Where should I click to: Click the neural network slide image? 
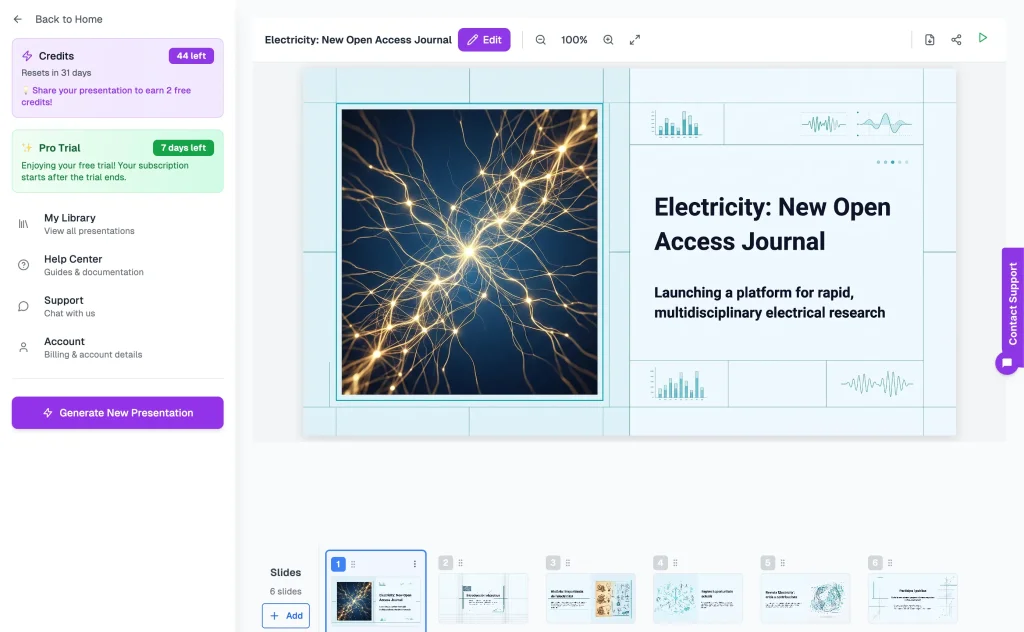point(470,252)
